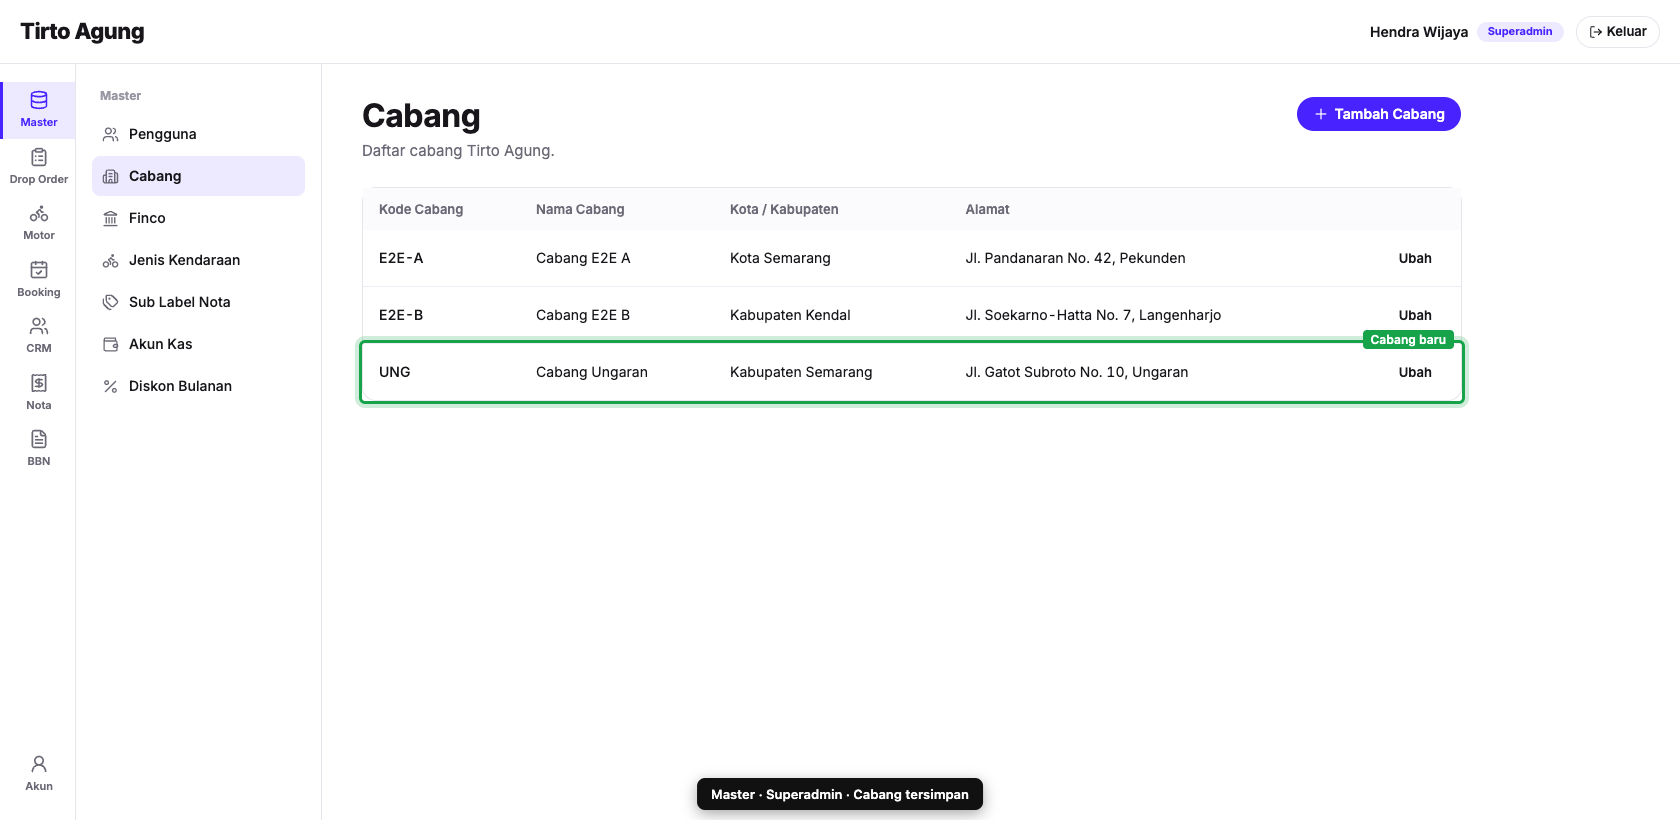Open the CRM people icon
This screenshot has height=820, width=1680.
(39, 326)
